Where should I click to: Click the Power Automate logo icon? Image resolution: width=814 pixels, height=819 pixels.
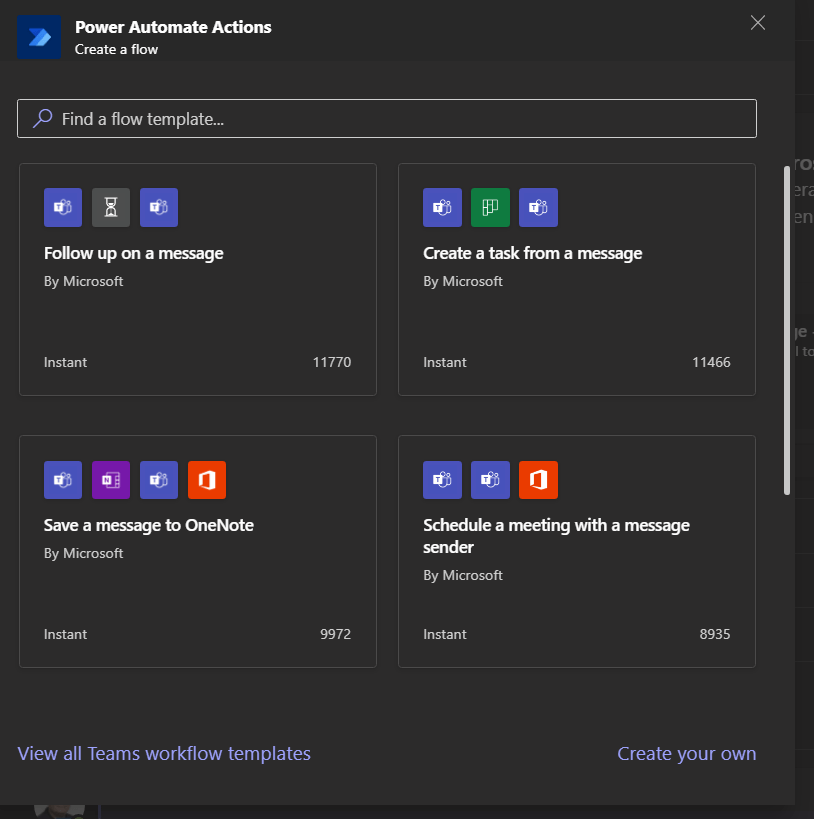[39, 37]
